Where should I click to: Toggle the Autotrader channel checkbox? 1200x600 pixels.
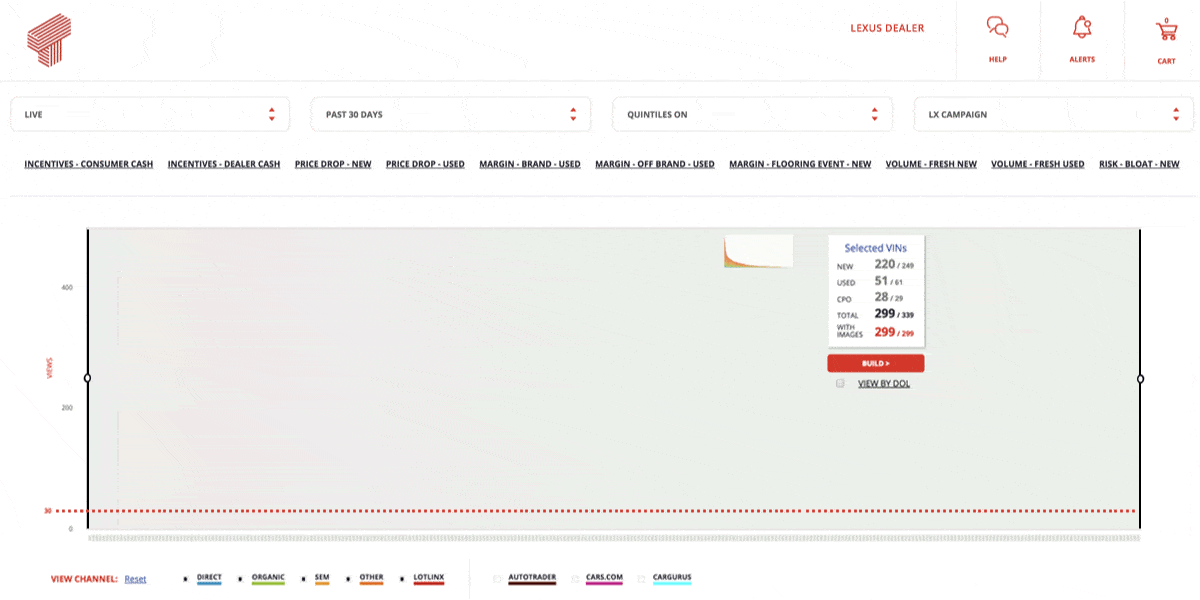pyautogui.click(x=497, y=578)
